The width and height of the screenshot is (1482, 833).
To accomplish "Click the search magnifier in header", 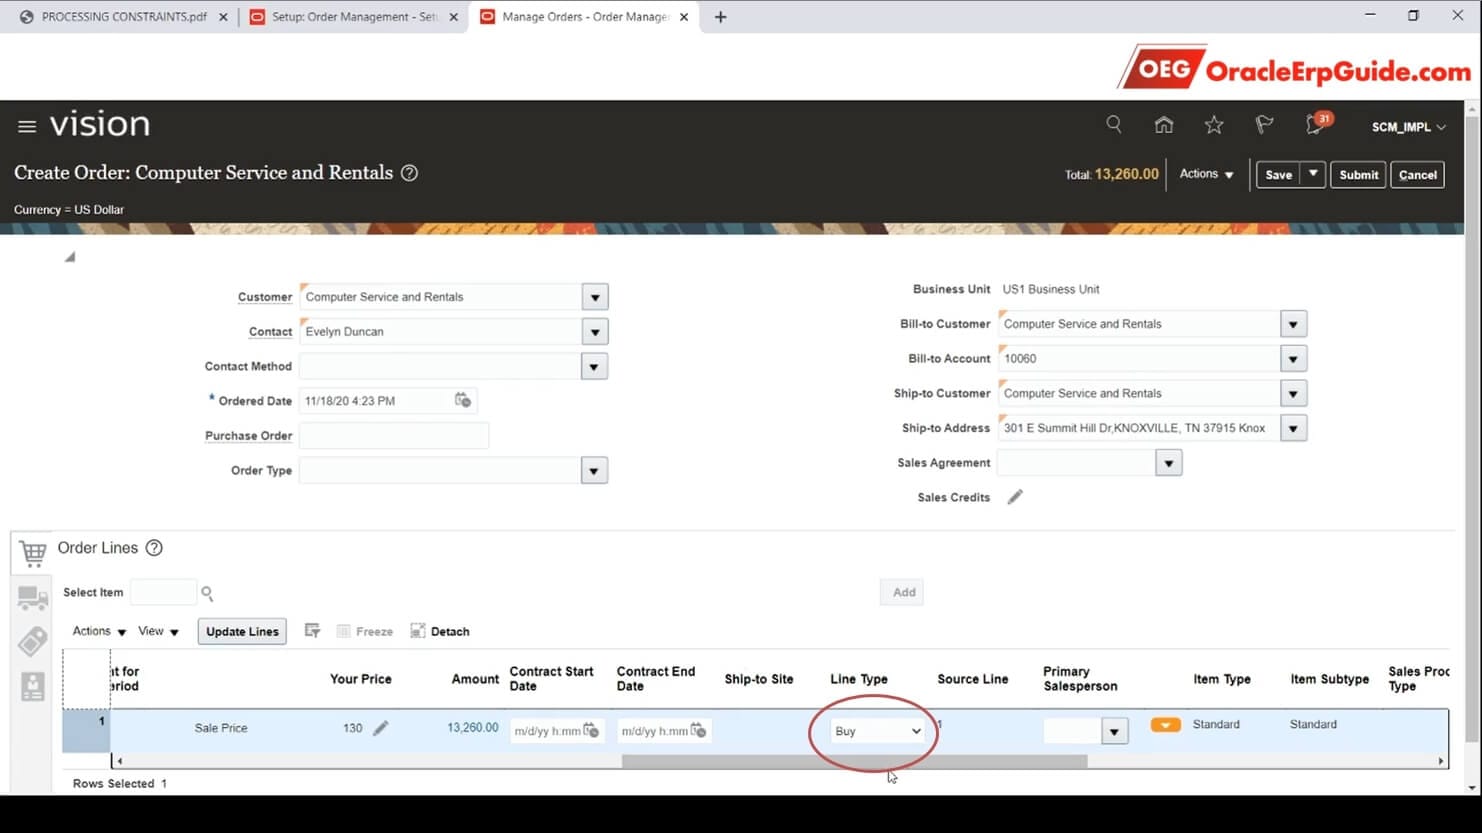I will [1113, 125].
